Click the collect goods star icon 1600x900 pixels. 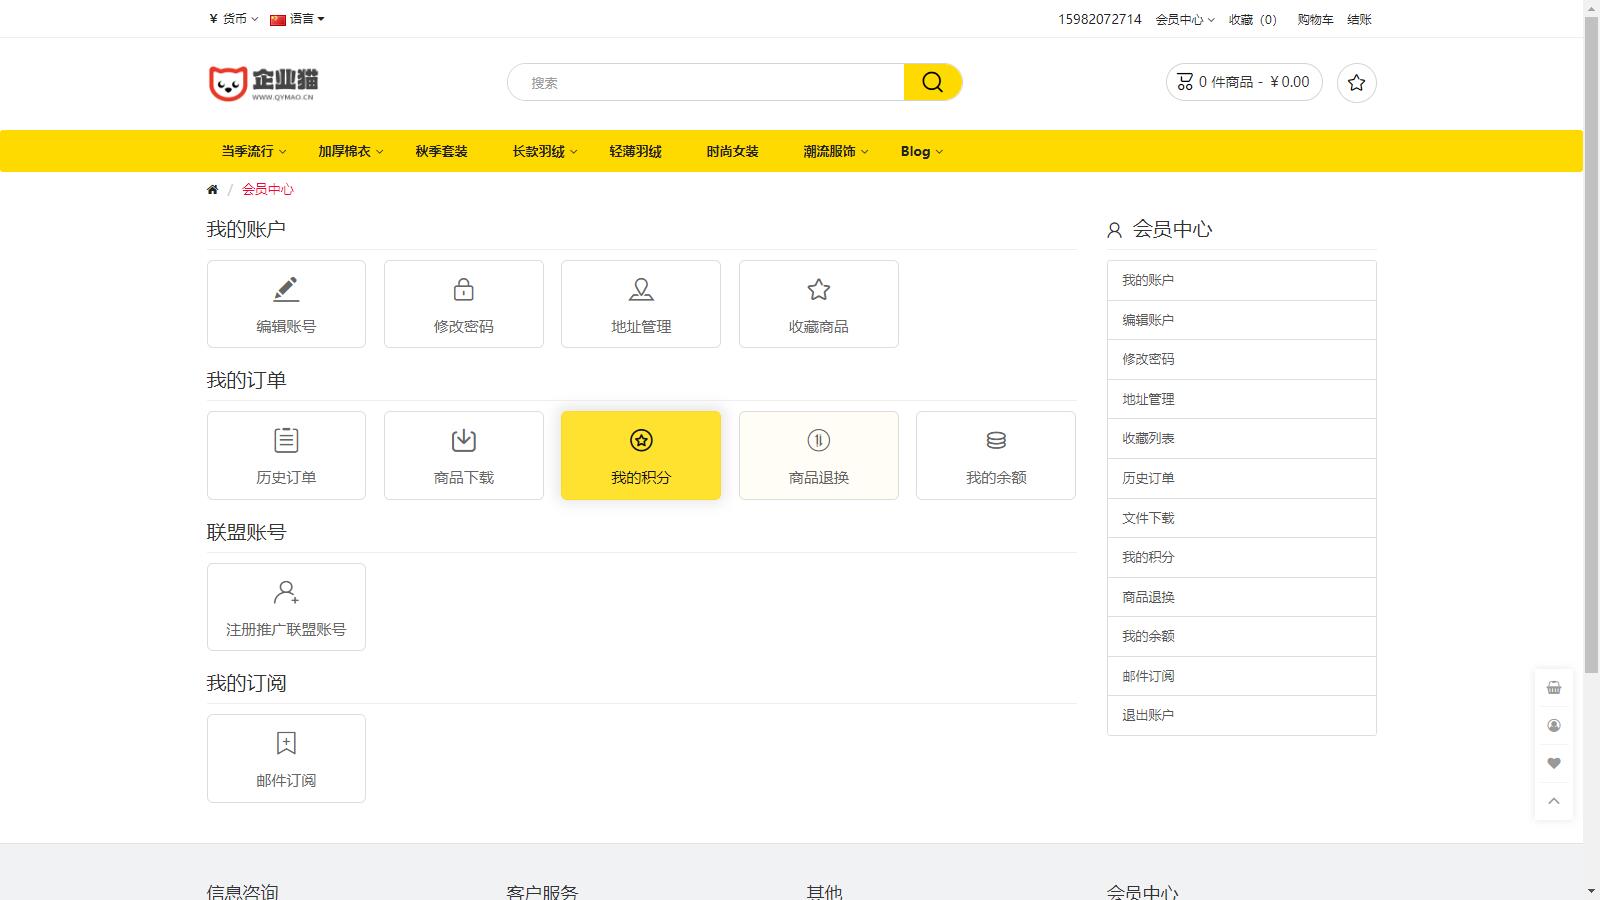818,289
